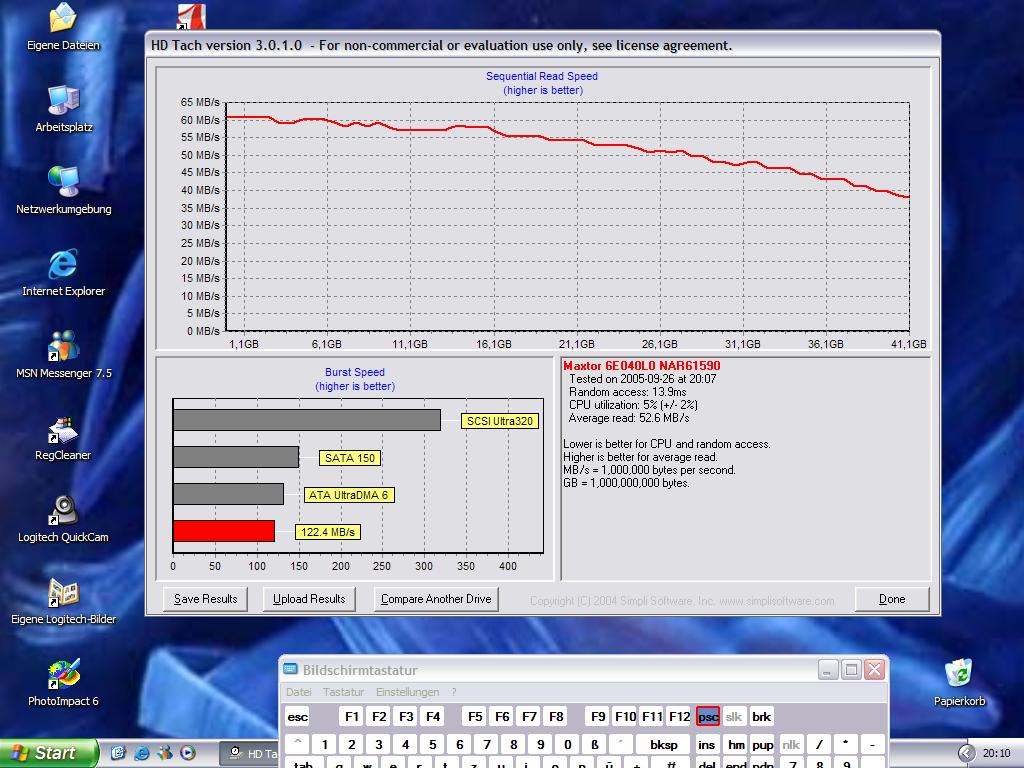Click the bksp backspace key
1024x768 pixels.
[x=664, y=744]
